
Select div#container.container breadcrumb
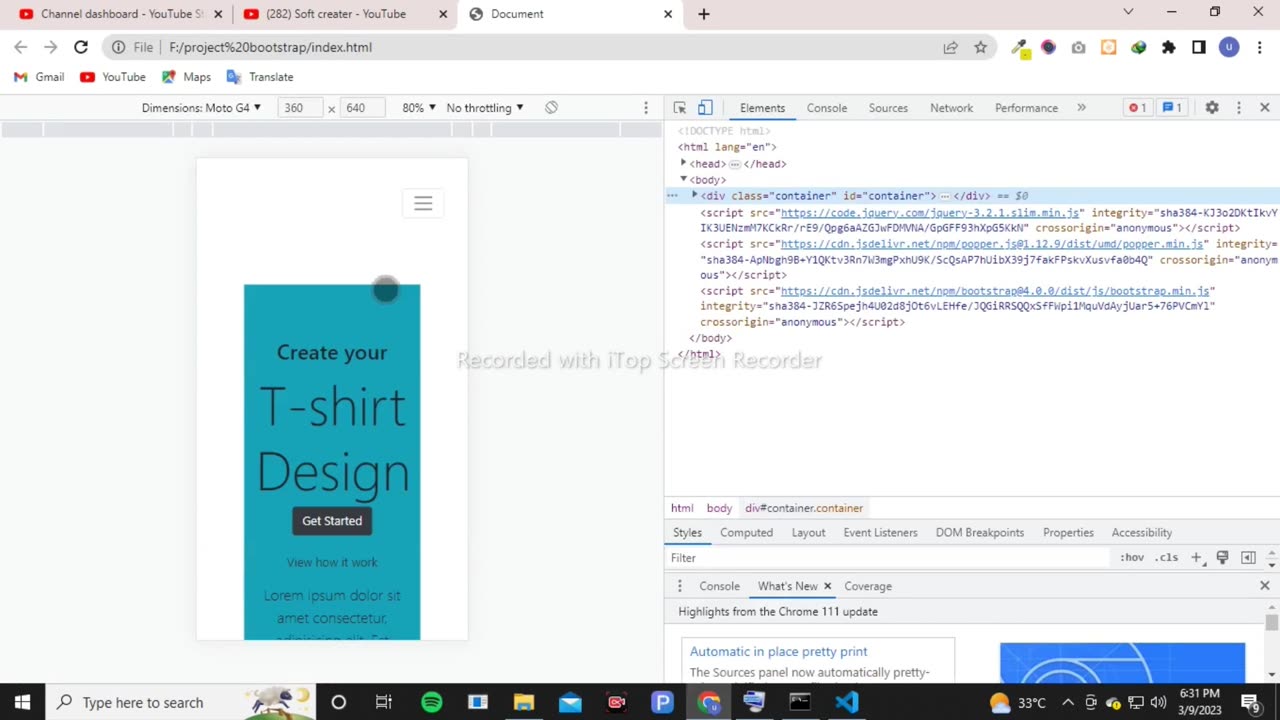(x=804, y=508)
